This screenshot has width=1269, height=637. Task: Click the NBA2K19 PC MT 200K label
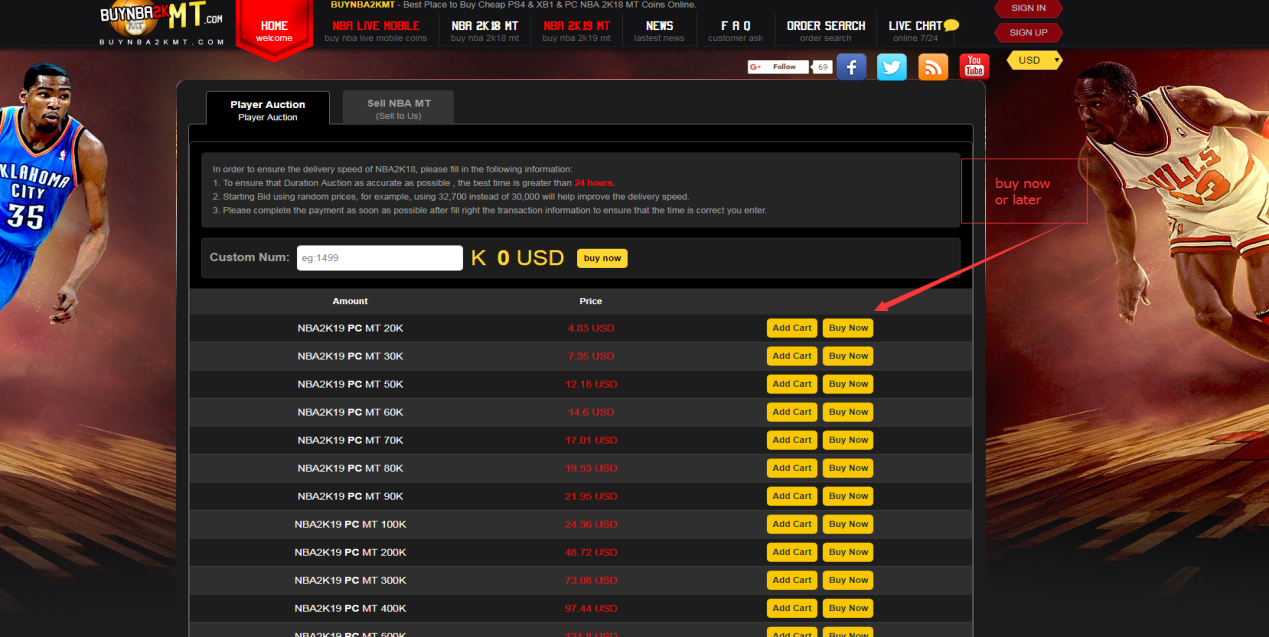coord(350,552)
